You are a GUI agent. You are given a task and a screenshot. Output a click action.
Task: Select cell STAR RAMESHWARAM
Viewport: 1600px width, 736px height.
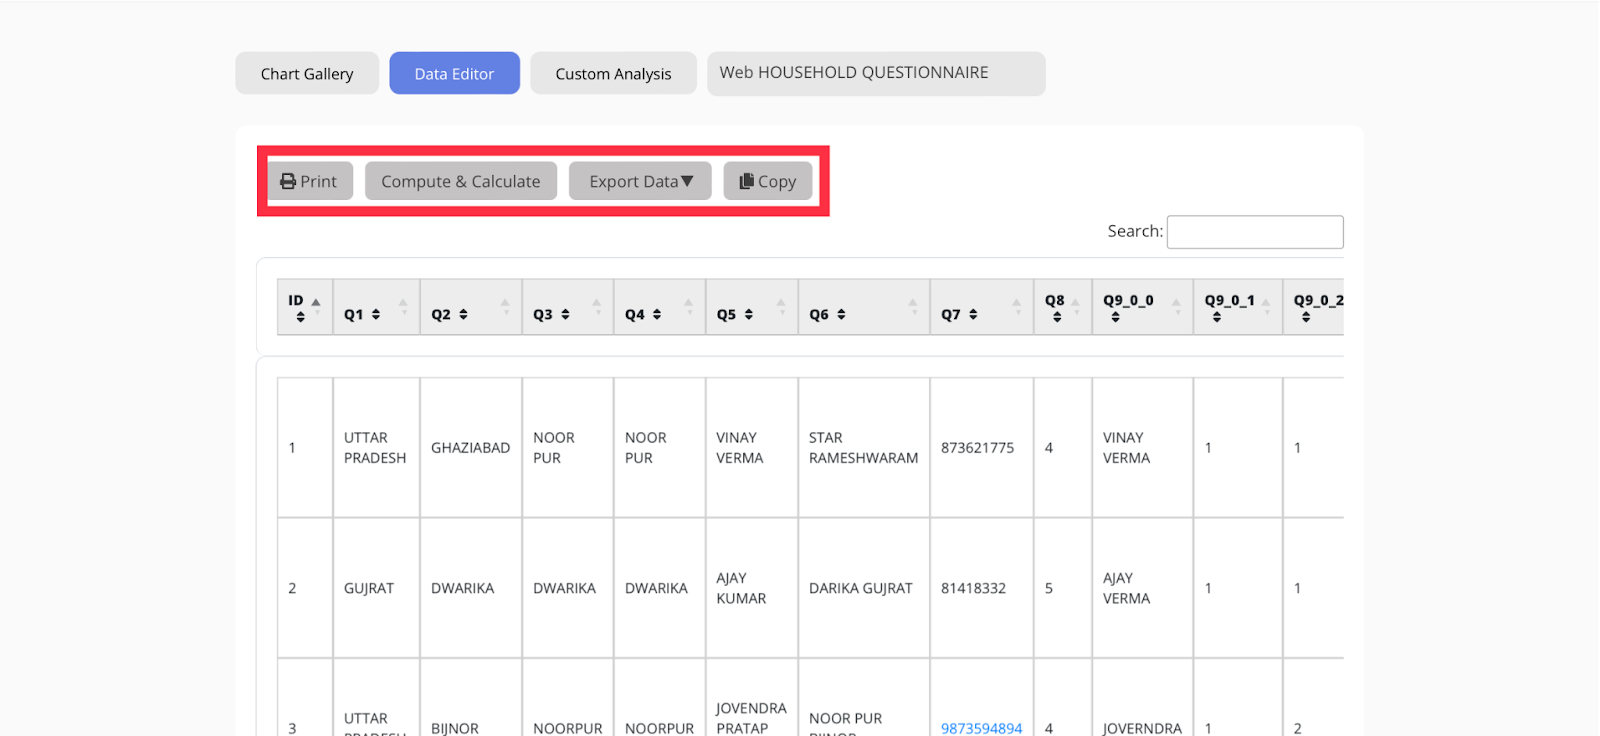(864, 448)
